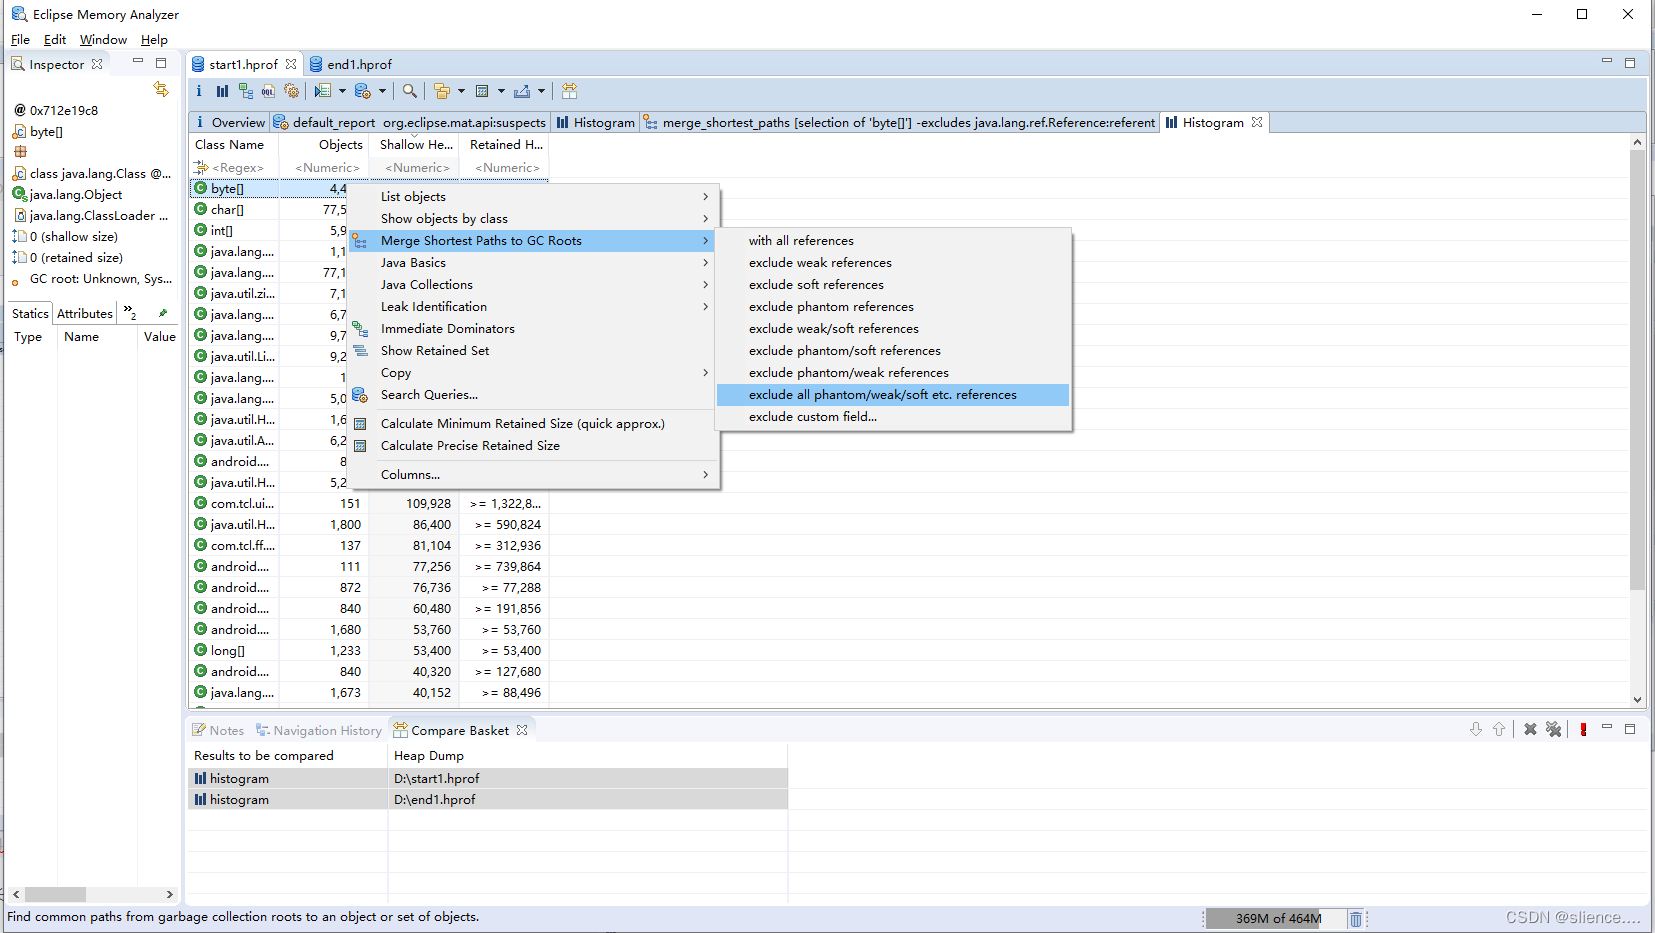Close the Compare Basket view
This screenshot has width=1655, height=933.
click(522, 730)
